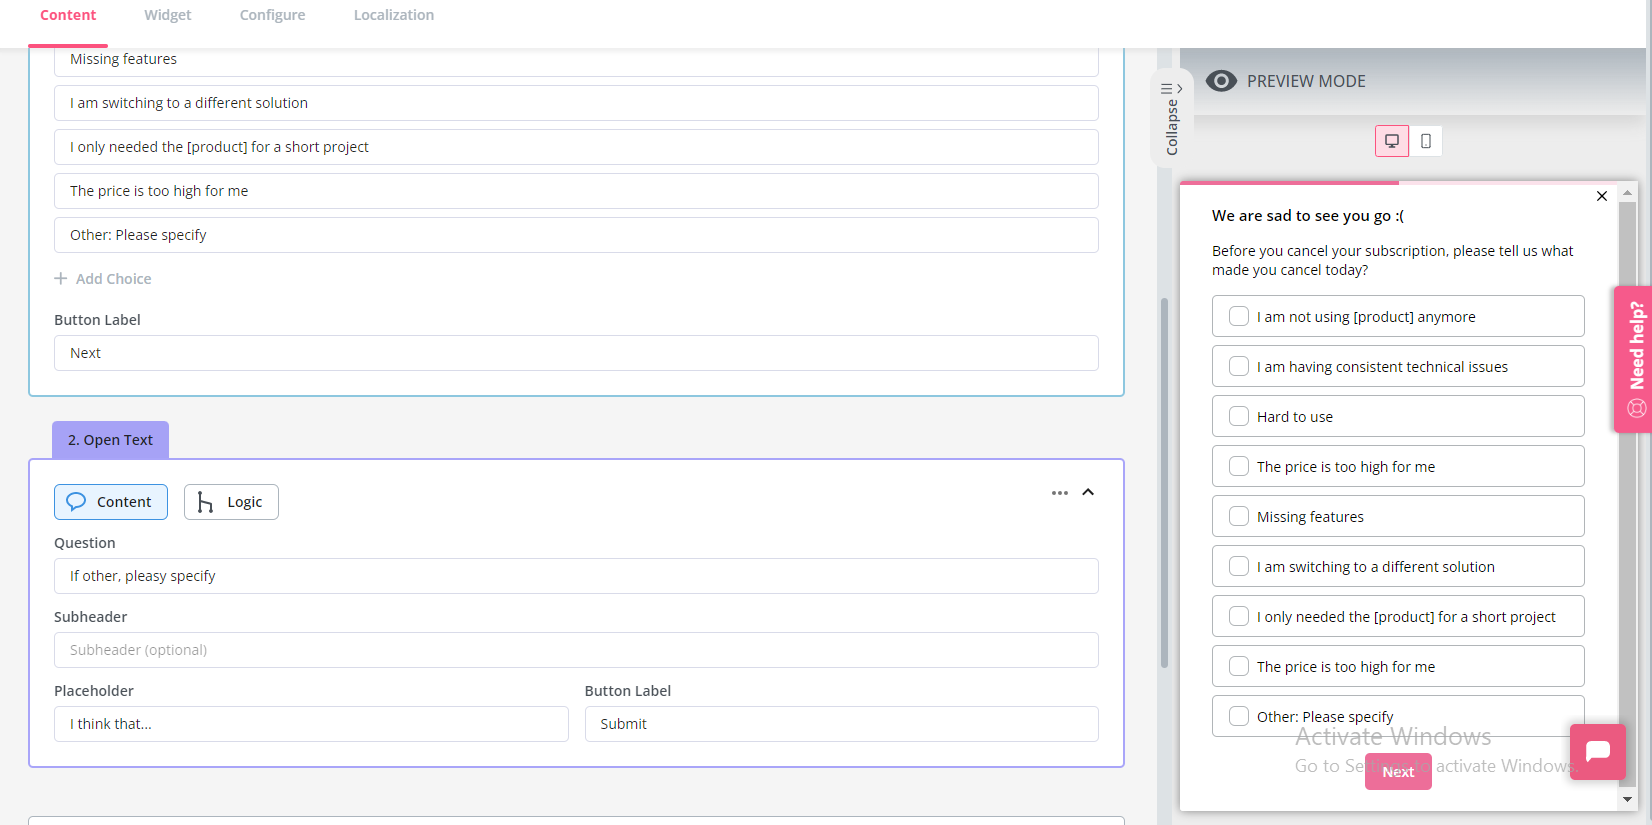Switch to the Widget tab
This screenshot has height=825, width=1652.
[167, 15]
